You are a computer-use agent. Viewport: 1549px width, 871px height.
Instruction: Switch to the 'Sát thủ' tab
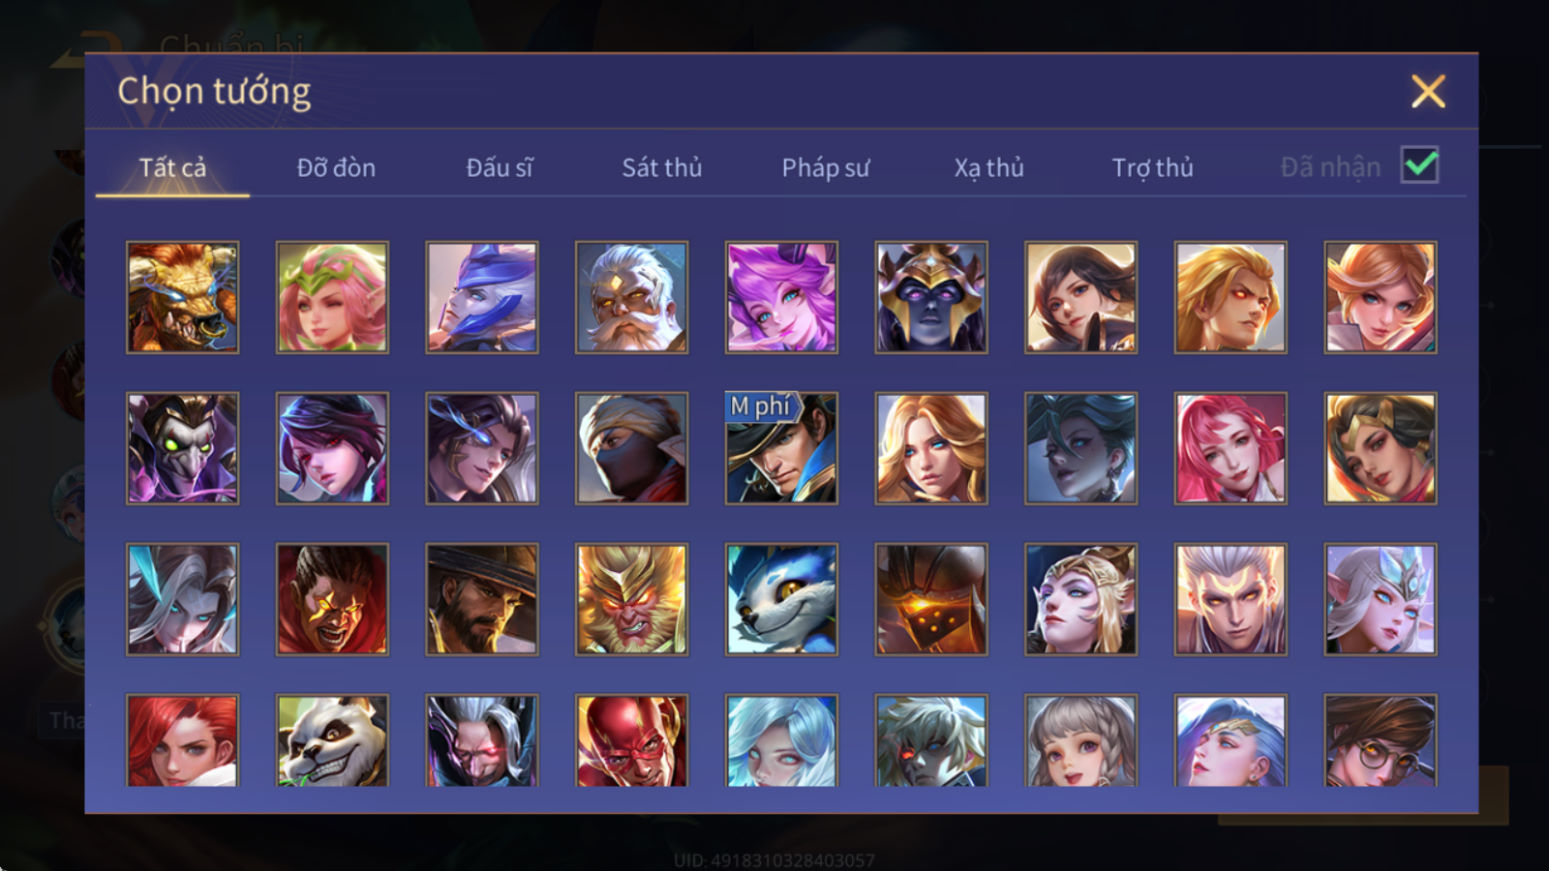662,167
